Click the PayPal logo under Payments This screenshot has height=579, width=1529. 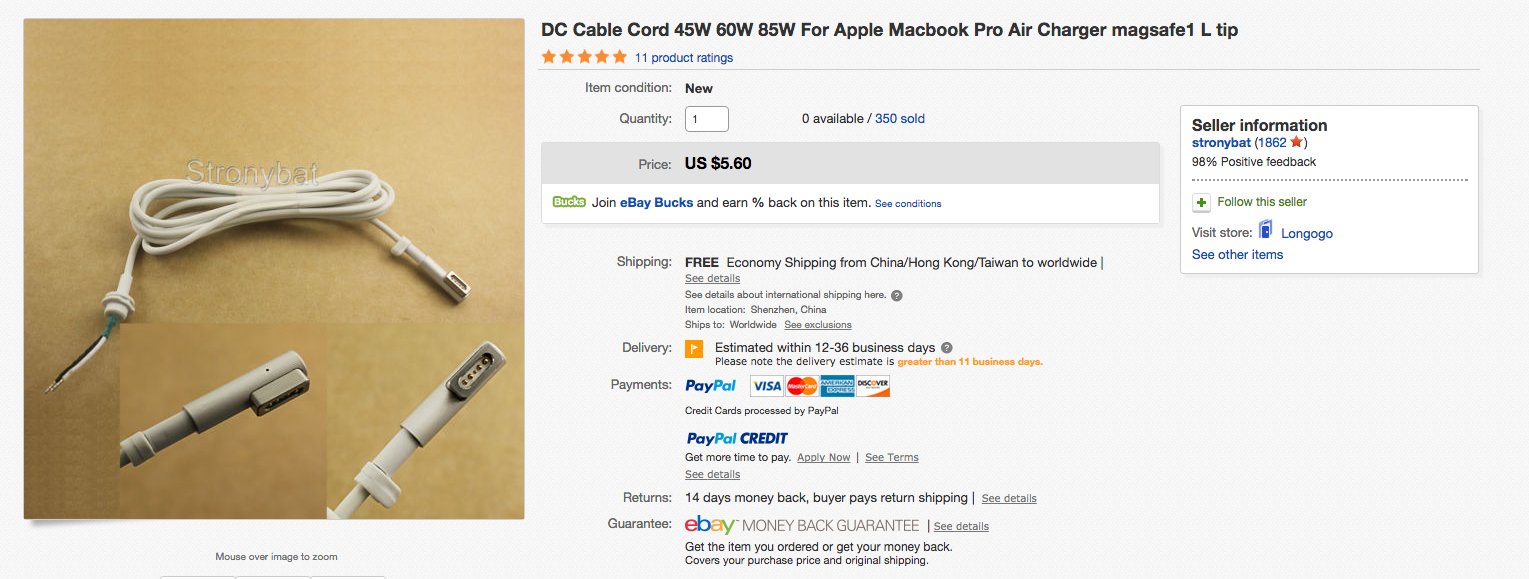pyautogui.click(x=710, y=386)
